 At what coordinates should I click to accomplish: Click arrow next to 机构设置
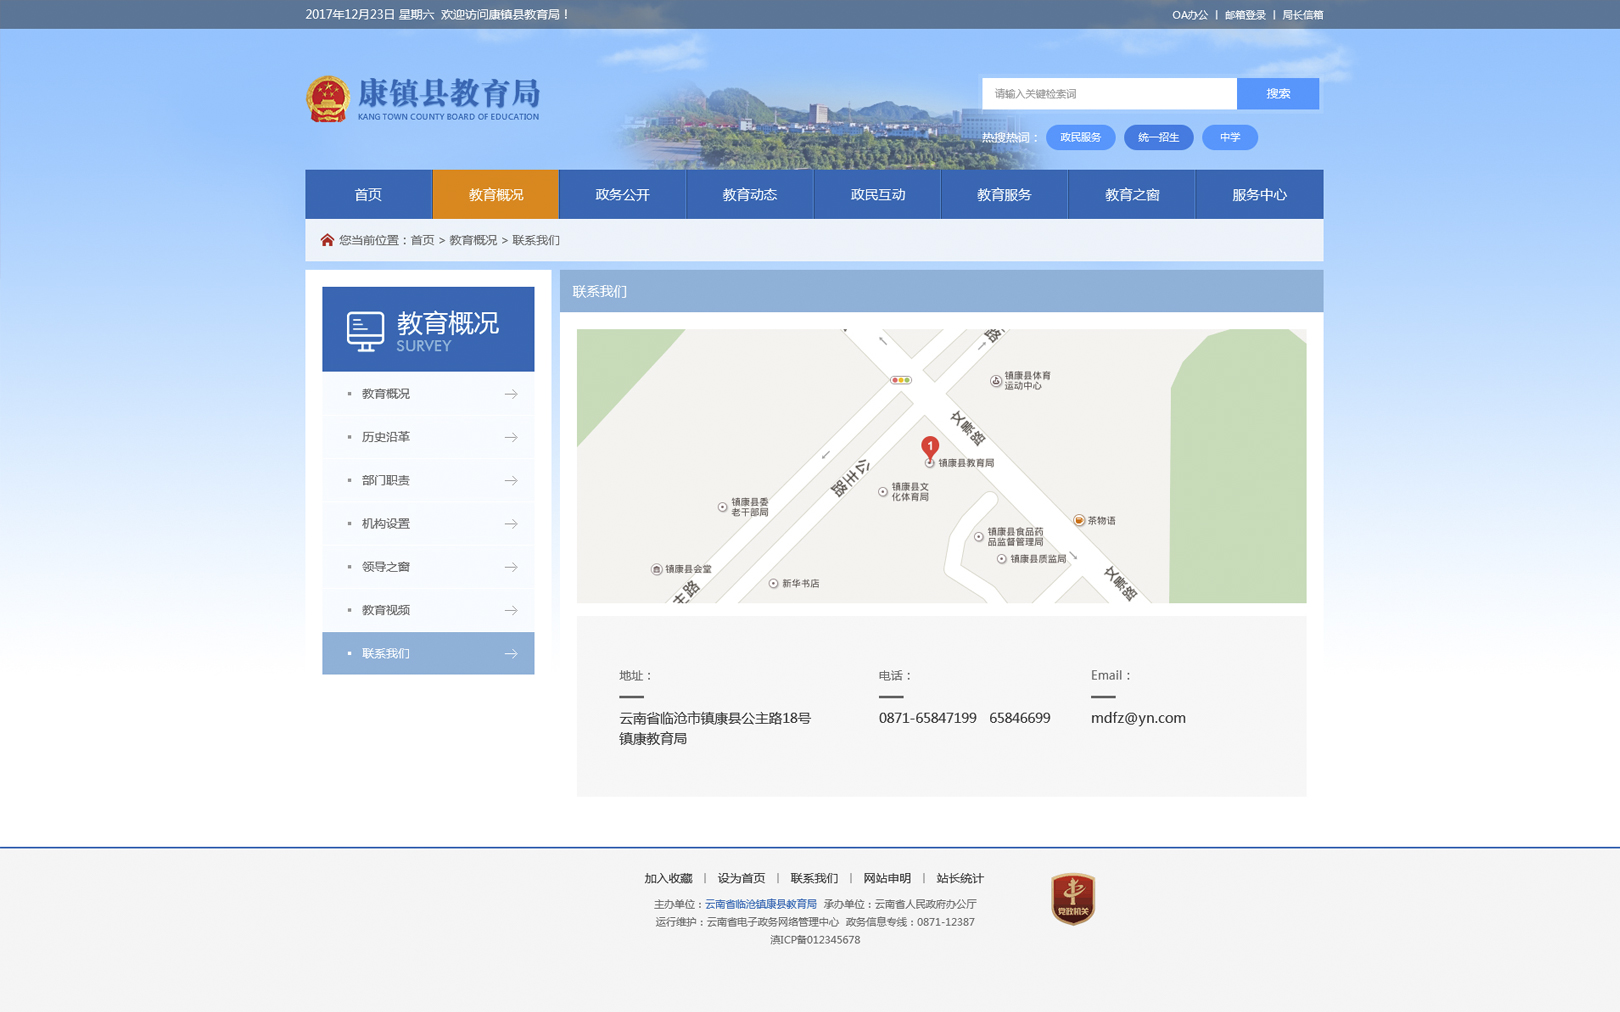click(511, 524)
